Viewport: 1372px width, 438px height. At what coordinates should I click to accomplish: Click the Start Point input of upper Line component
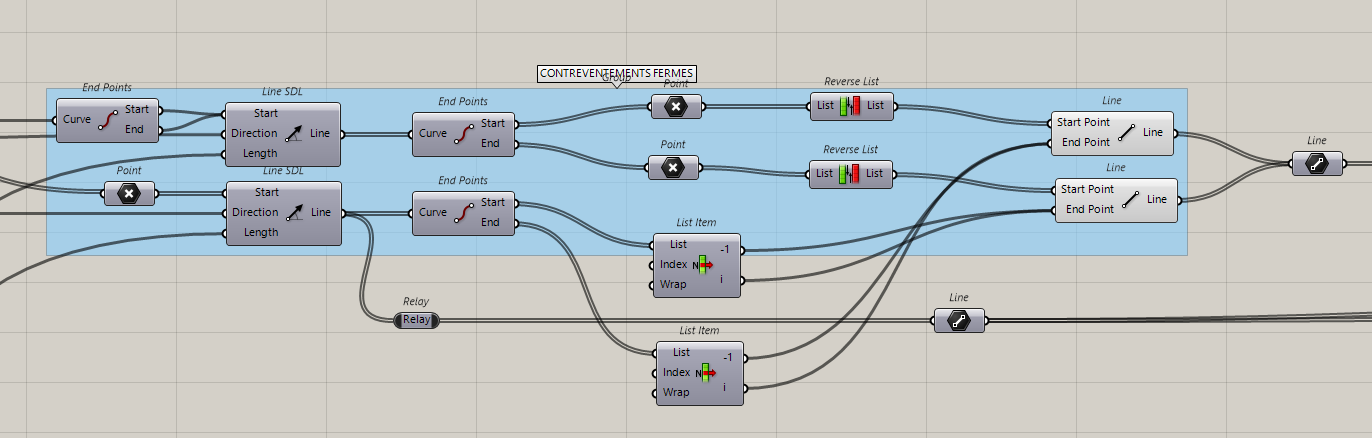coord(1084,122)
